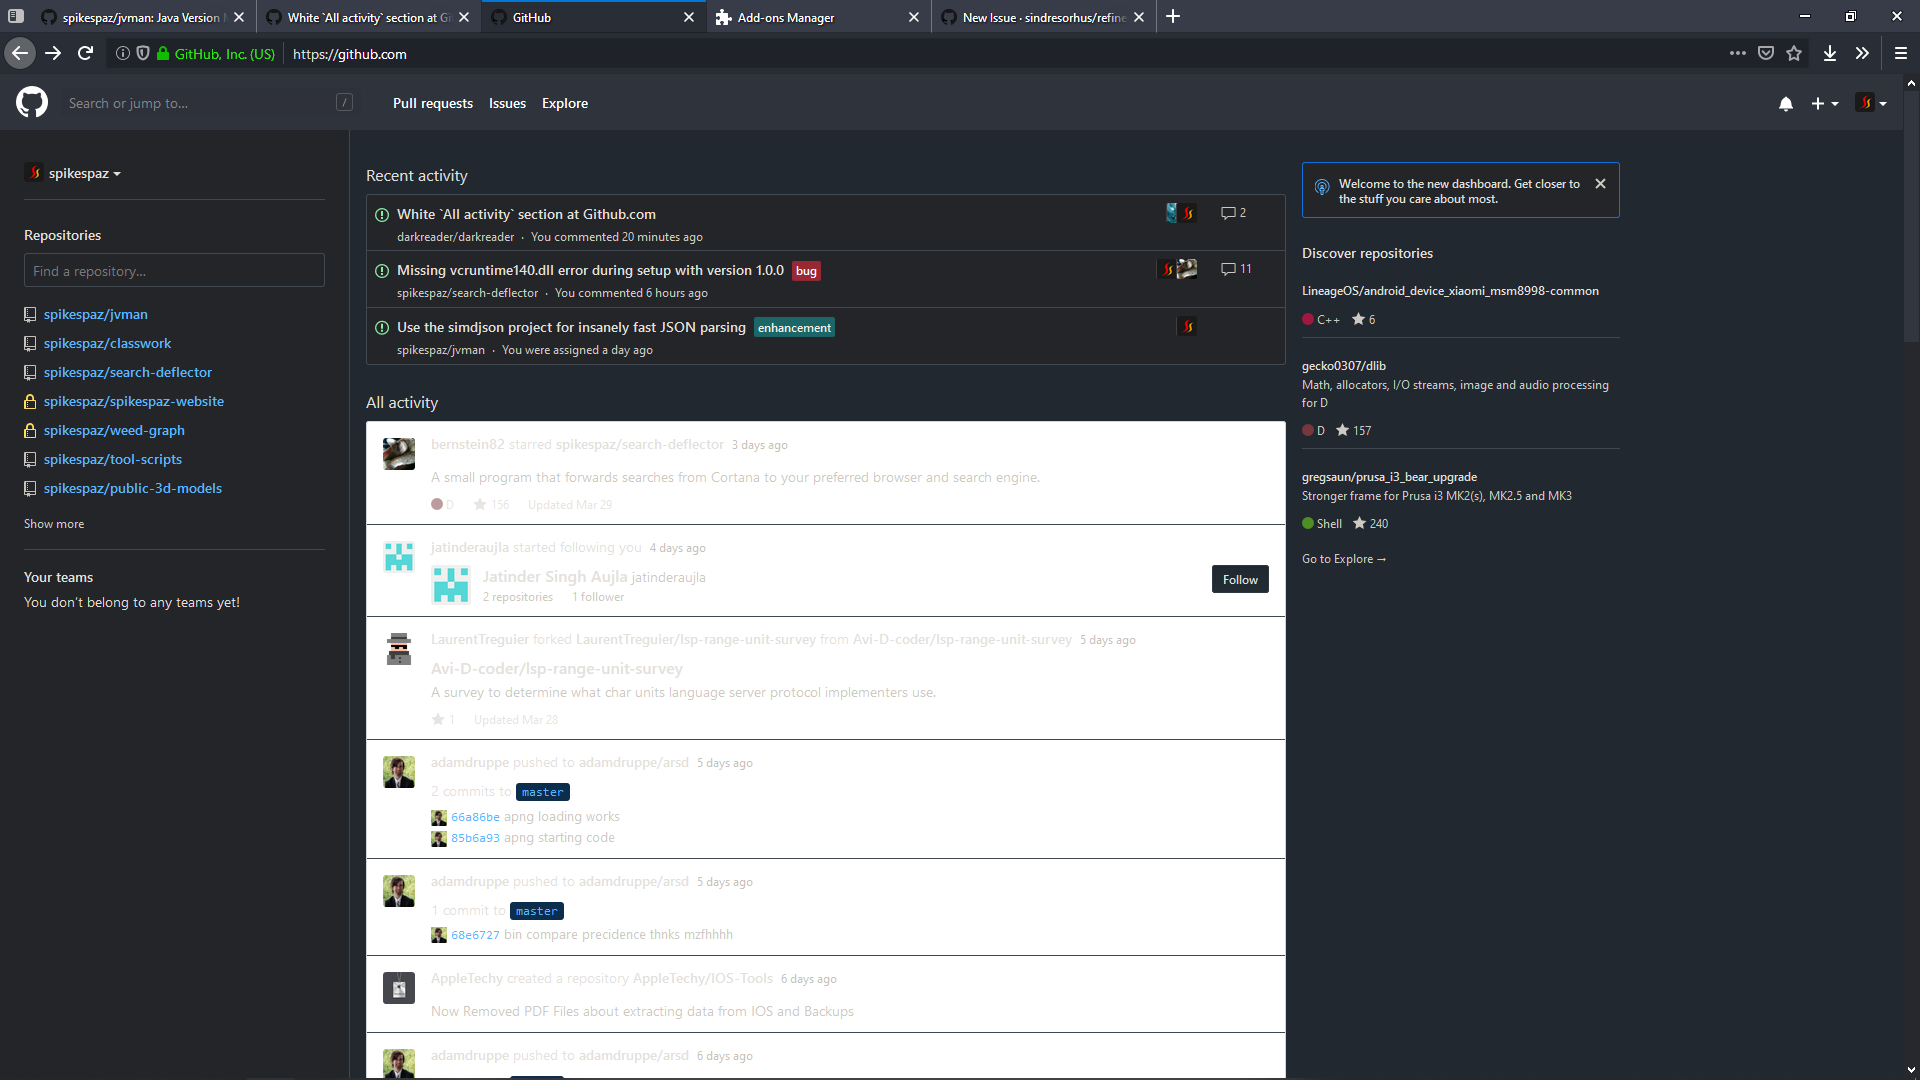Open page actions ellipsis menu
1920x1080 pixels.
click(x=1738, y=53)
